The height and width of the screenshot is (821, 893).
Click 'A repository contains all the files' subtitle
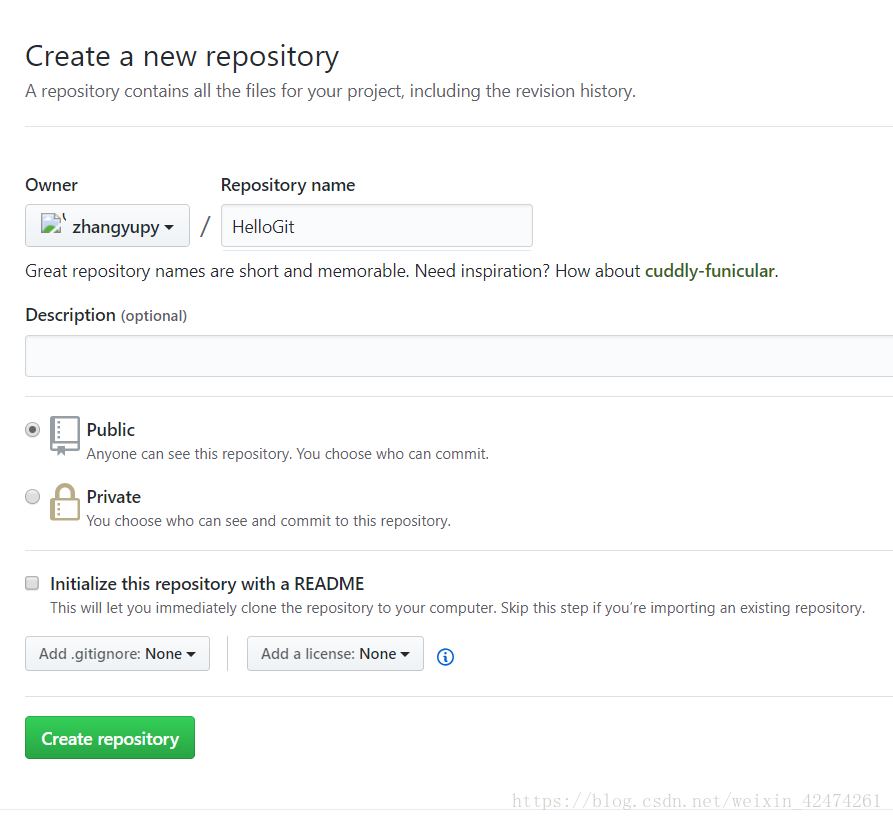click(x=330, y=91)
